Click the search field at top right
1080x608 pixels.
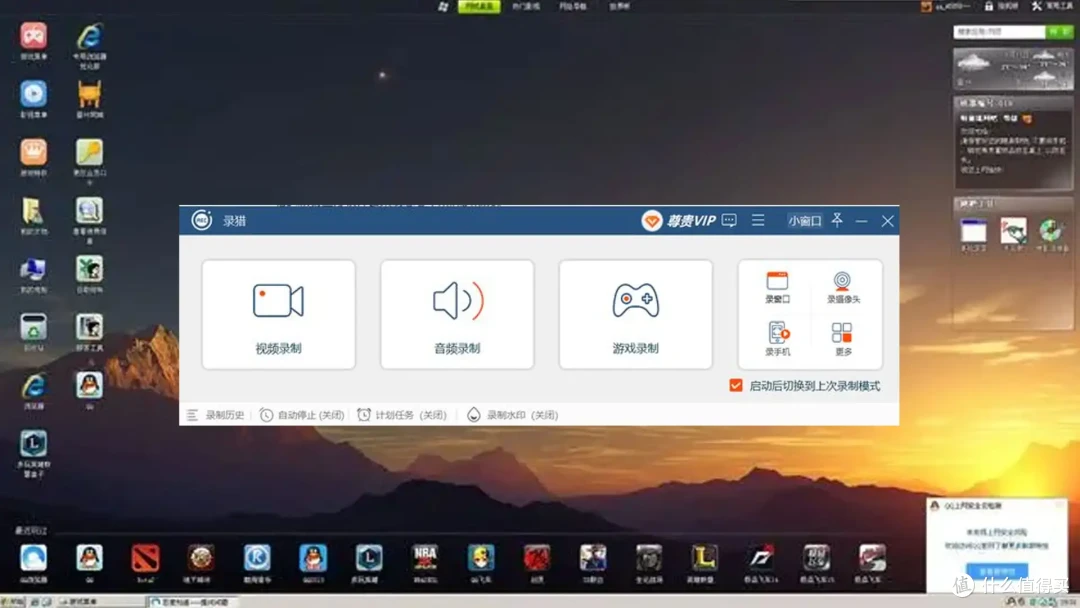[999, 32]
